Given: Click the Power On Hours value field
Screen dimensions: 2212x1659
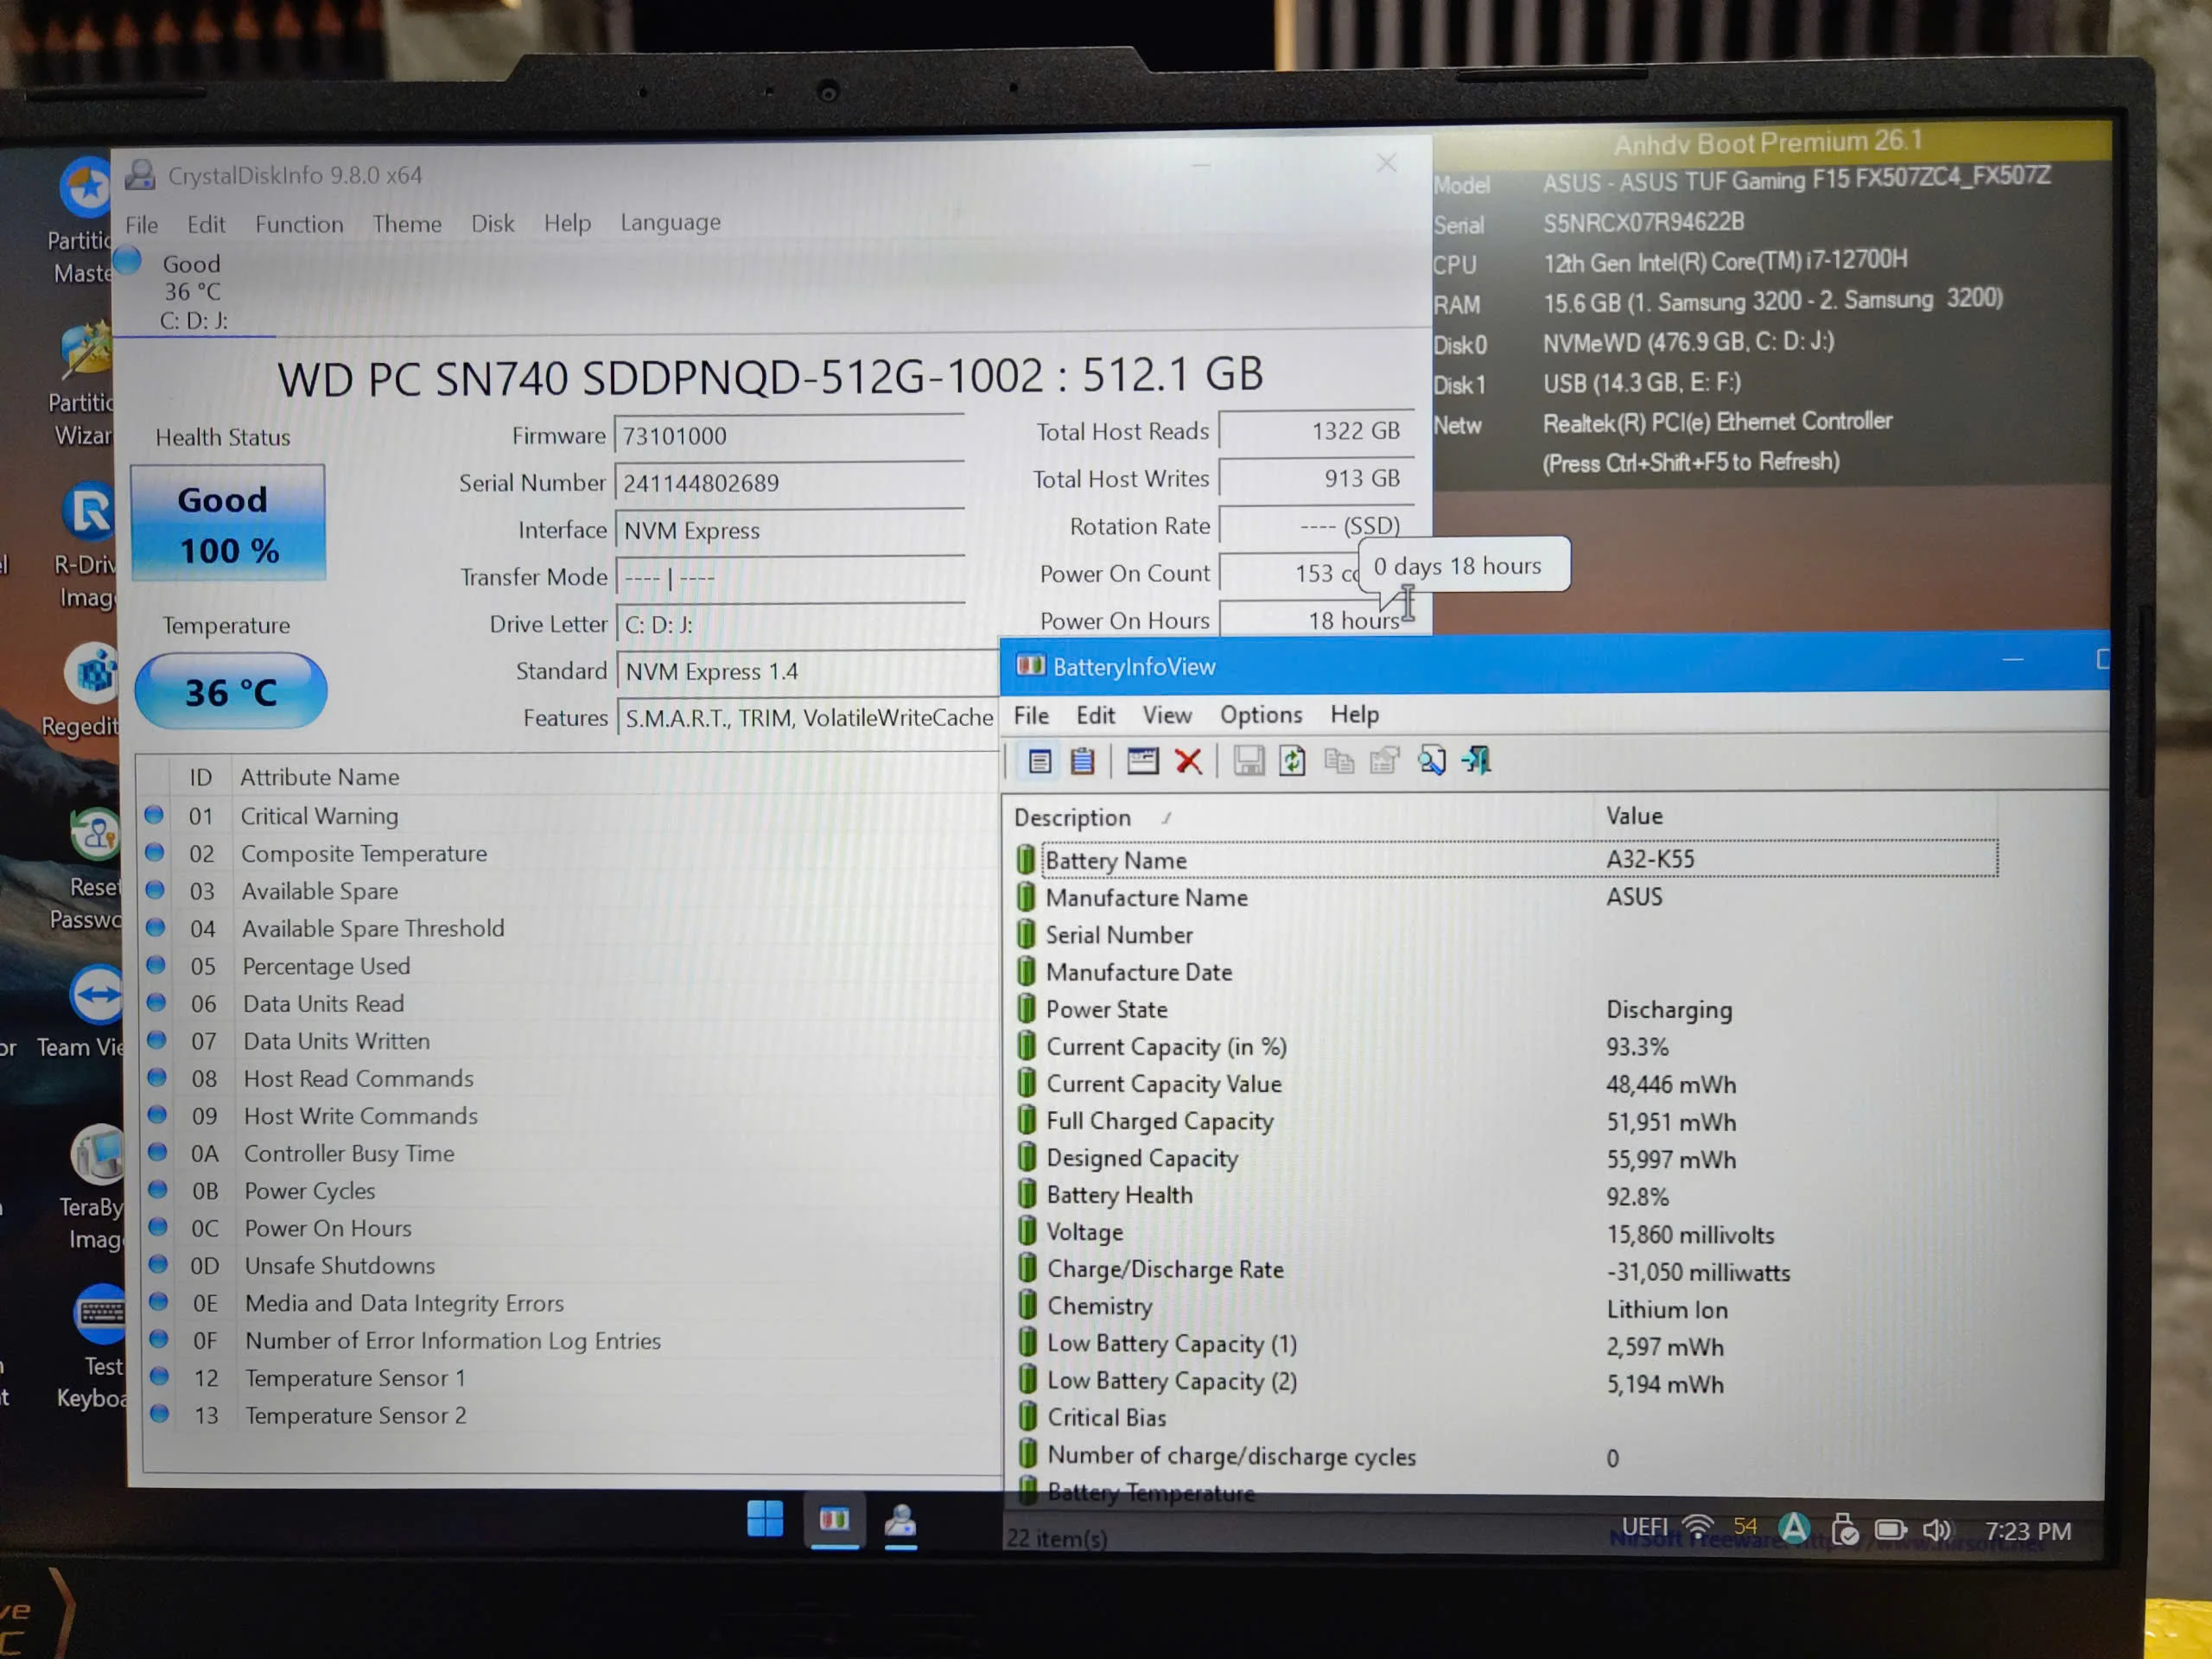Looking at the screenshot, I should click(x=1317, y=620).
